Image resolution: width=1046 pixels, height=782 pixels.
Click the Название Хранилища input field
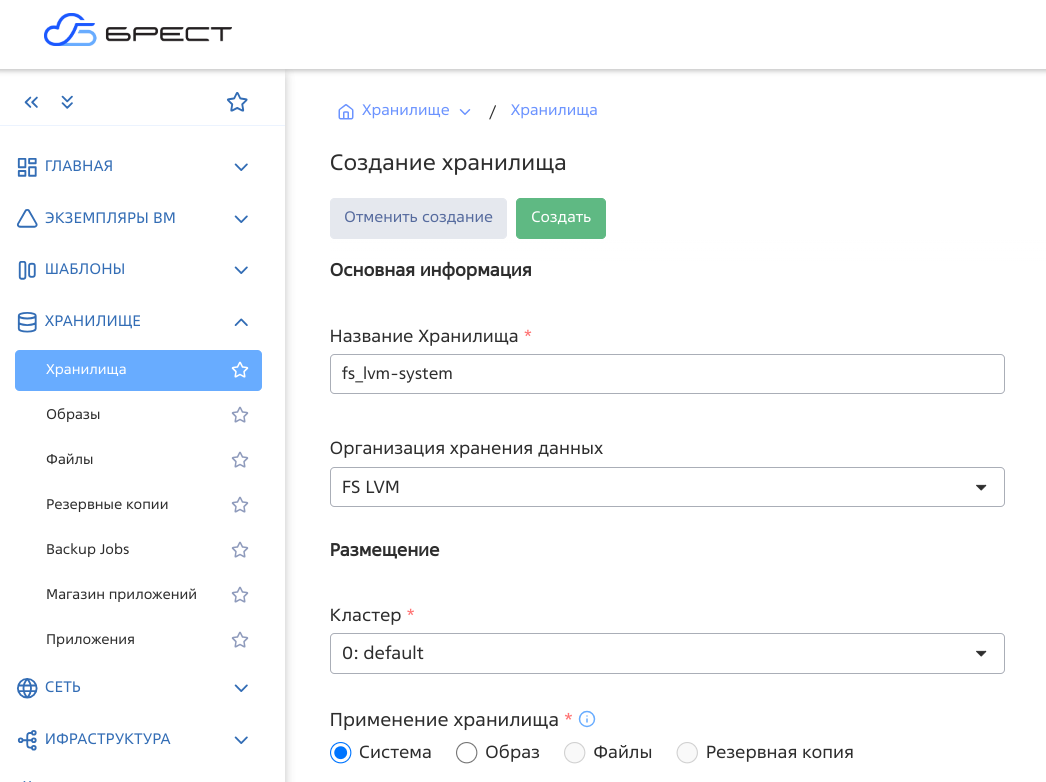(667, 373)
